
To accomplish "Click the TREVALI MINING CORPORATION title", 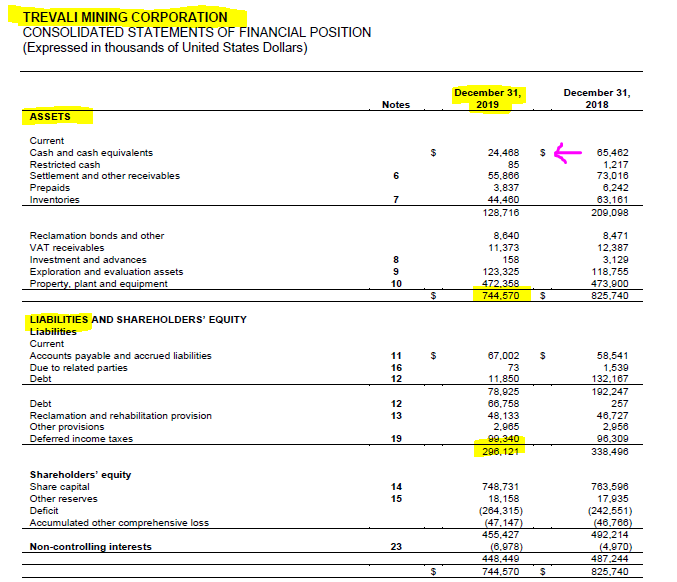I will (125, 17).
